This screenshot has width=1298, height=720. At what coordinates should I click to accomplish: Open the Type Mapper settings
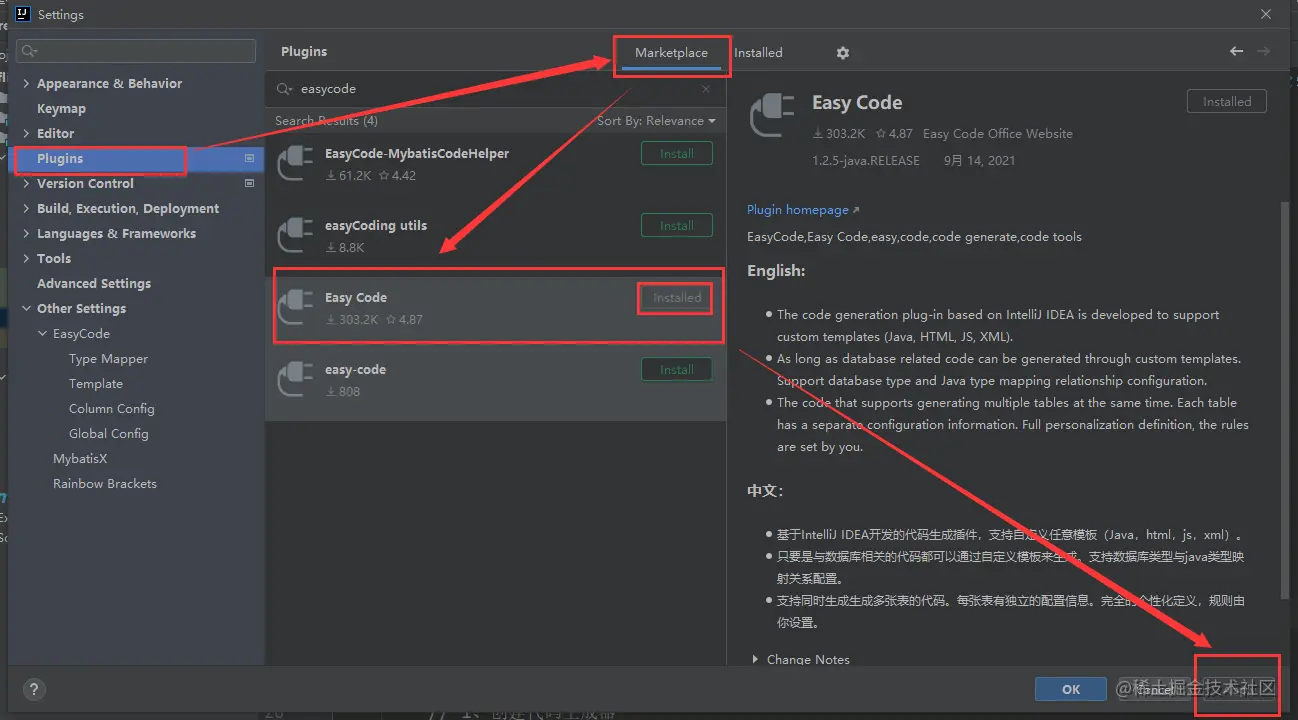[x=108, y=359]
